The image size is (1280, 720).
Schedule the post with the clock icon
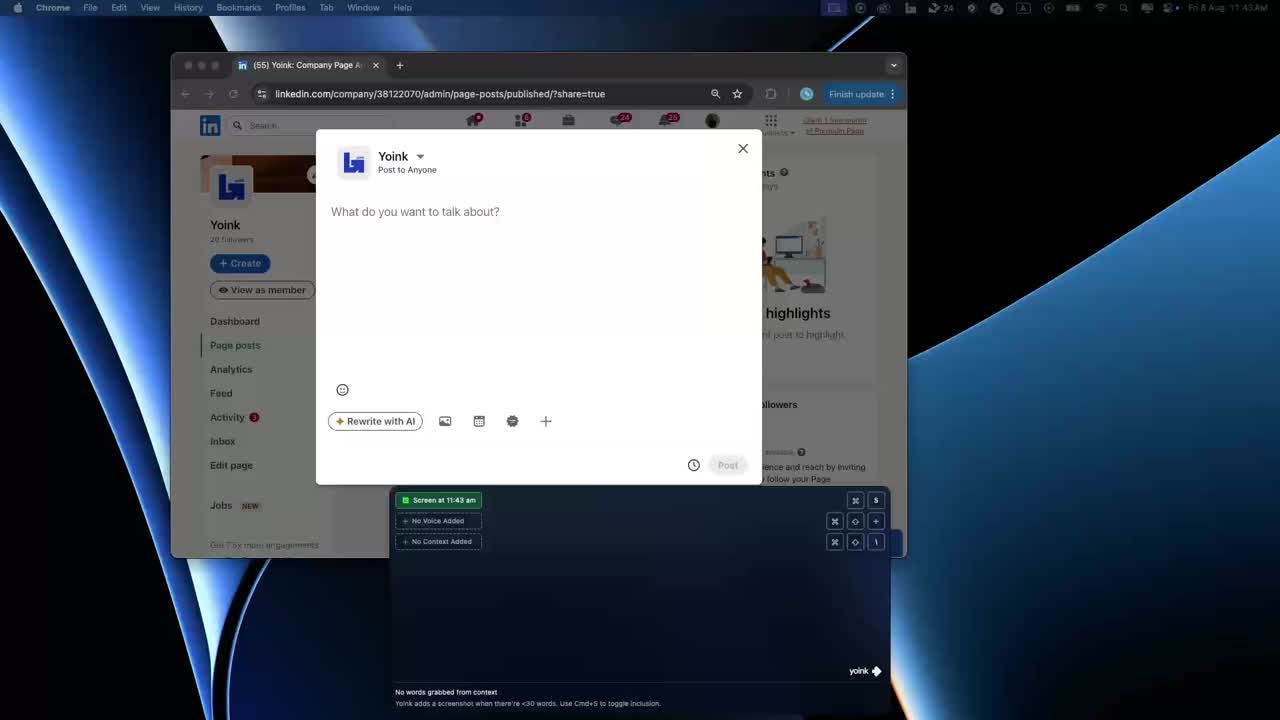point(693,465)
